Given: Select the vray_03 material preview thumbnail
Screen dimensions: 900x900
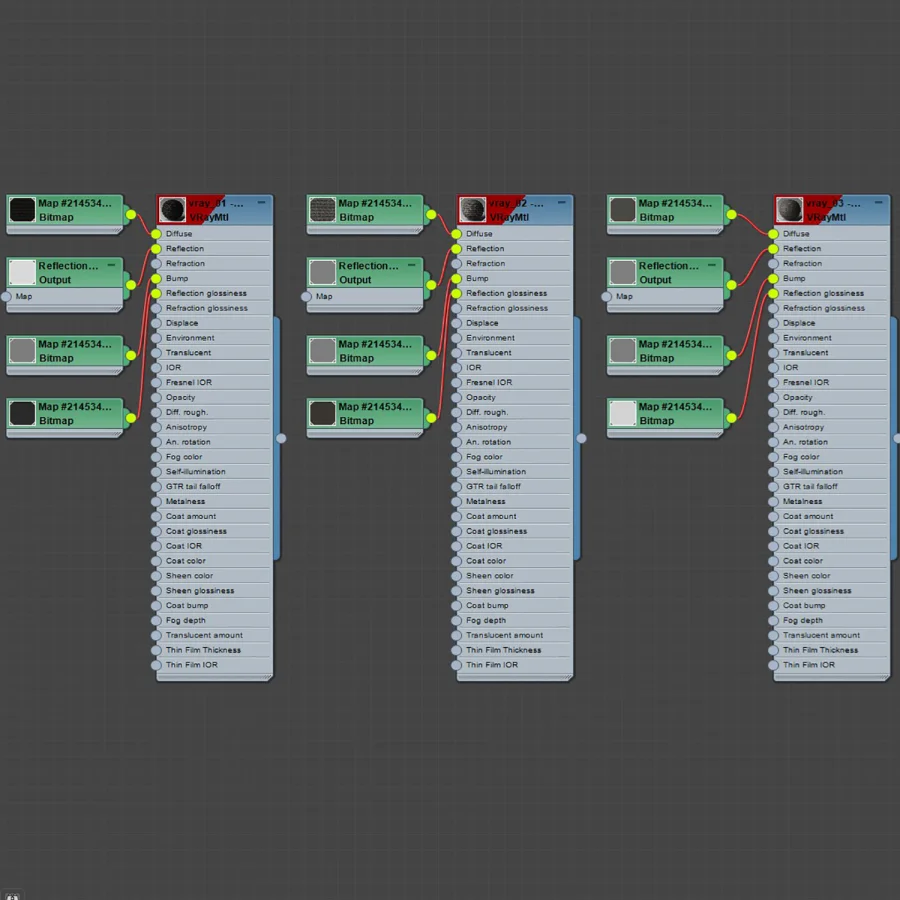Looking at the screenshot, I should point(789,210).
